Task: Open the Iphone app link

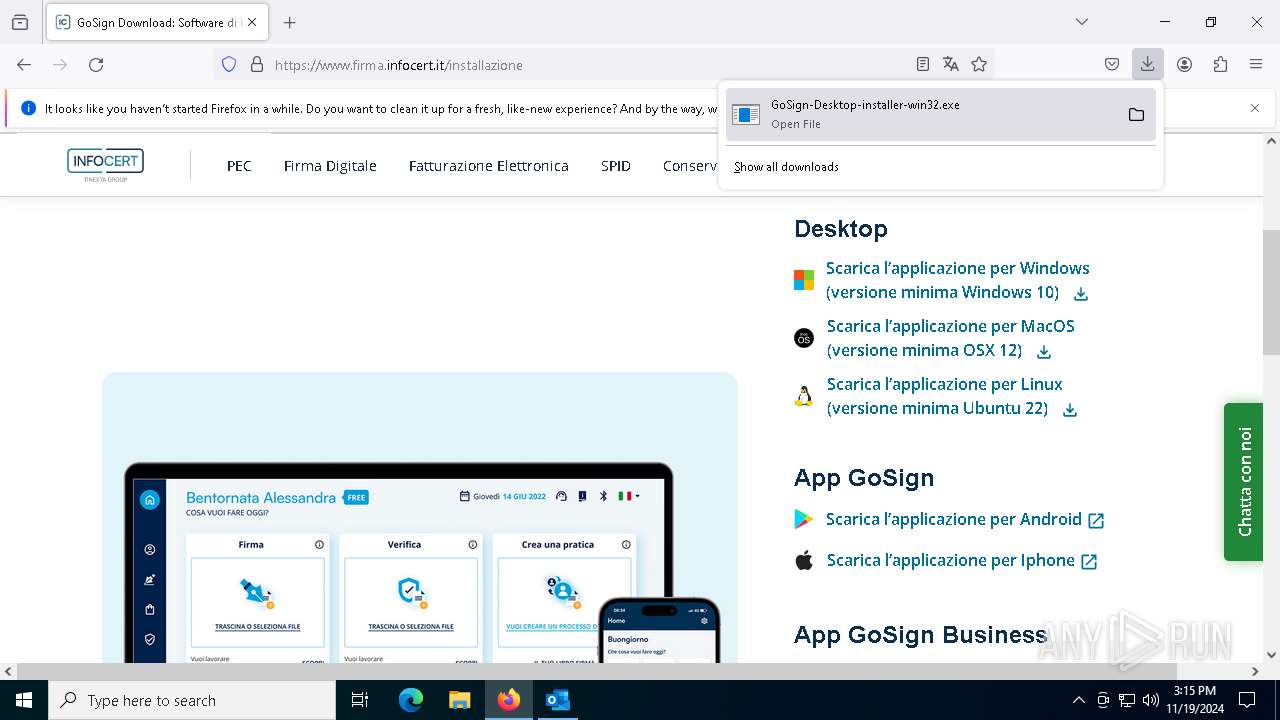Action: click(961, 561)
